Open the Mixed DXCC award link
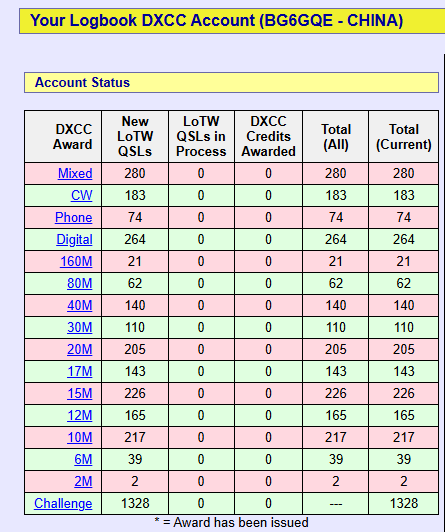The image size is (445, 532). [x=75, y=173]
